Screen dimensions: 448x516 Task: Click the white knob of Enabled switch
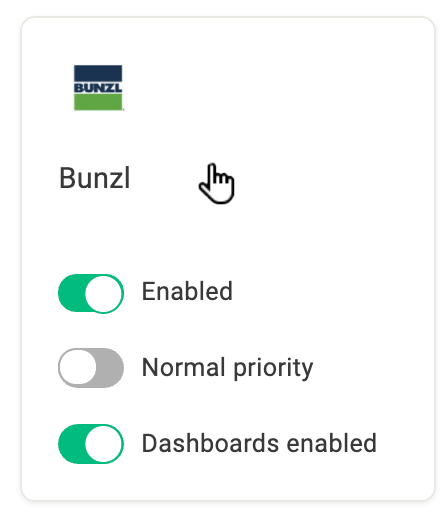104,293
